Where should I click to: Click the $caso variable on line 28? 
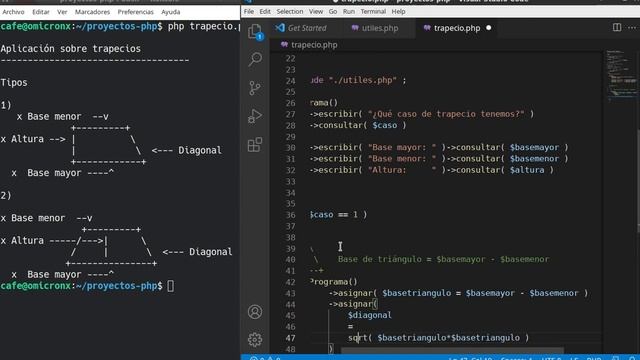[x=384, y=125]
